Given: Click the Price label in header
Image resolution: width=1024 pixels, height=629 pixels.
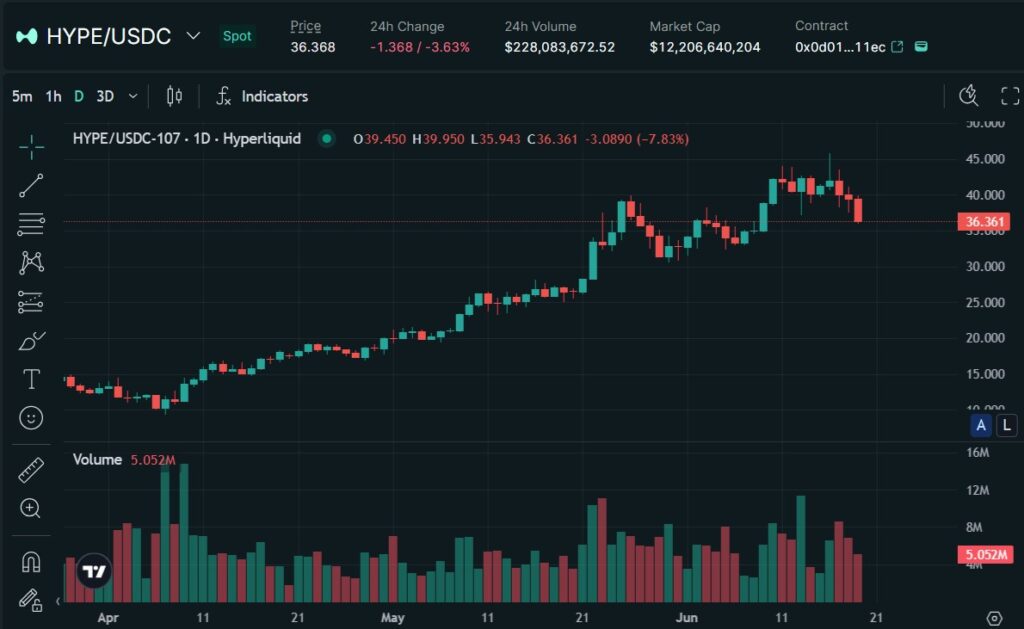Looking at the screenshot, I should pyautogui.click(x=306, y=26).
